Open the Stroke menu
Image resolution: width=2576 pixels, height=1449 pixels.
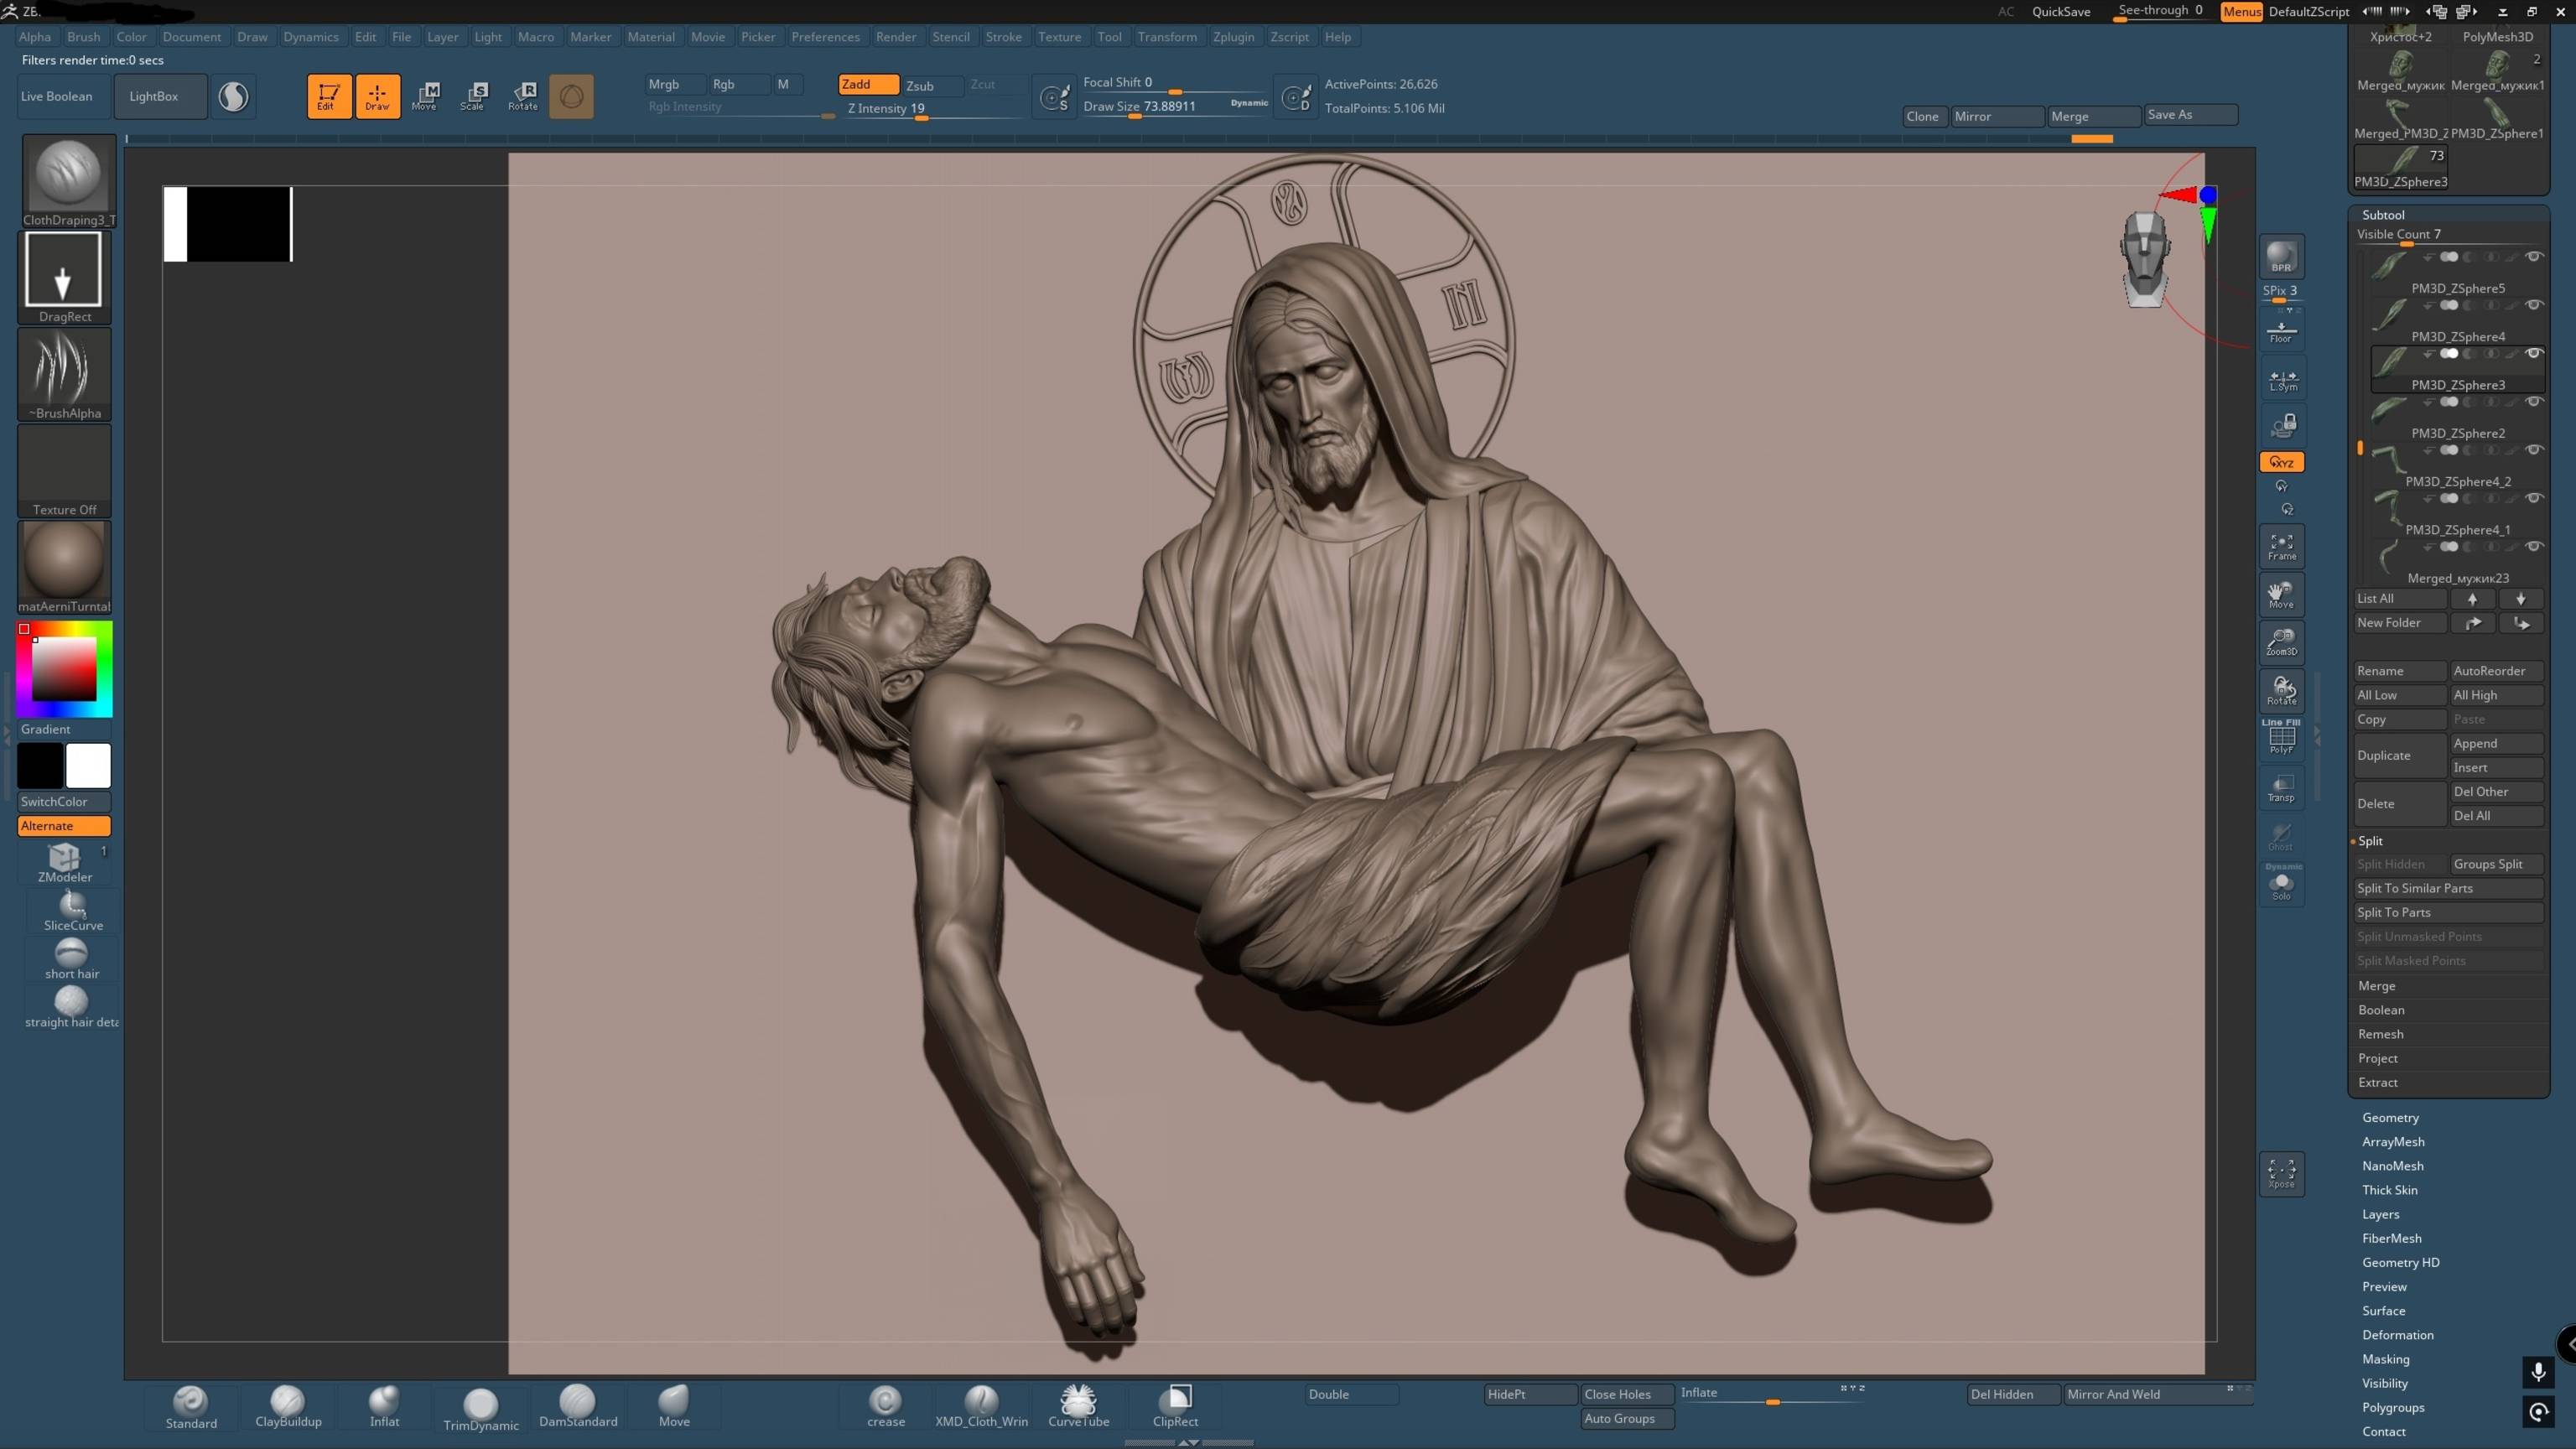click(1003, 37)
